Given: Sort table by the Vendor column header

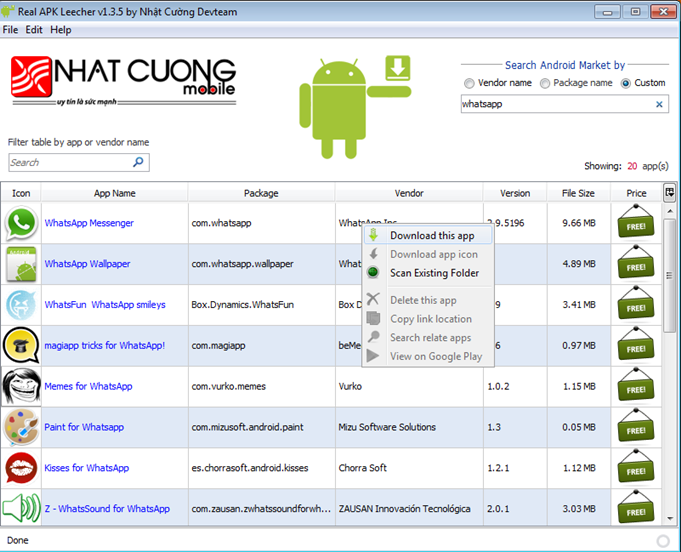Looking at the screenshot, I should pyautogui.click(x=409, y=193).
